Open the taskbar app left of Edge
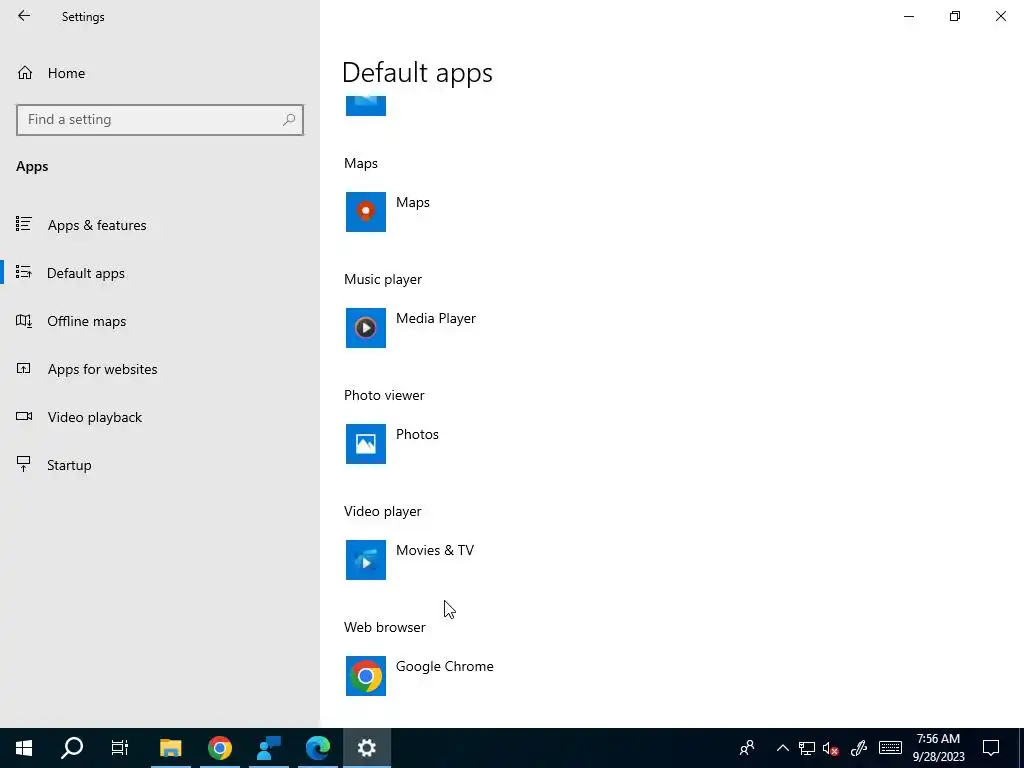 [268, 748]
